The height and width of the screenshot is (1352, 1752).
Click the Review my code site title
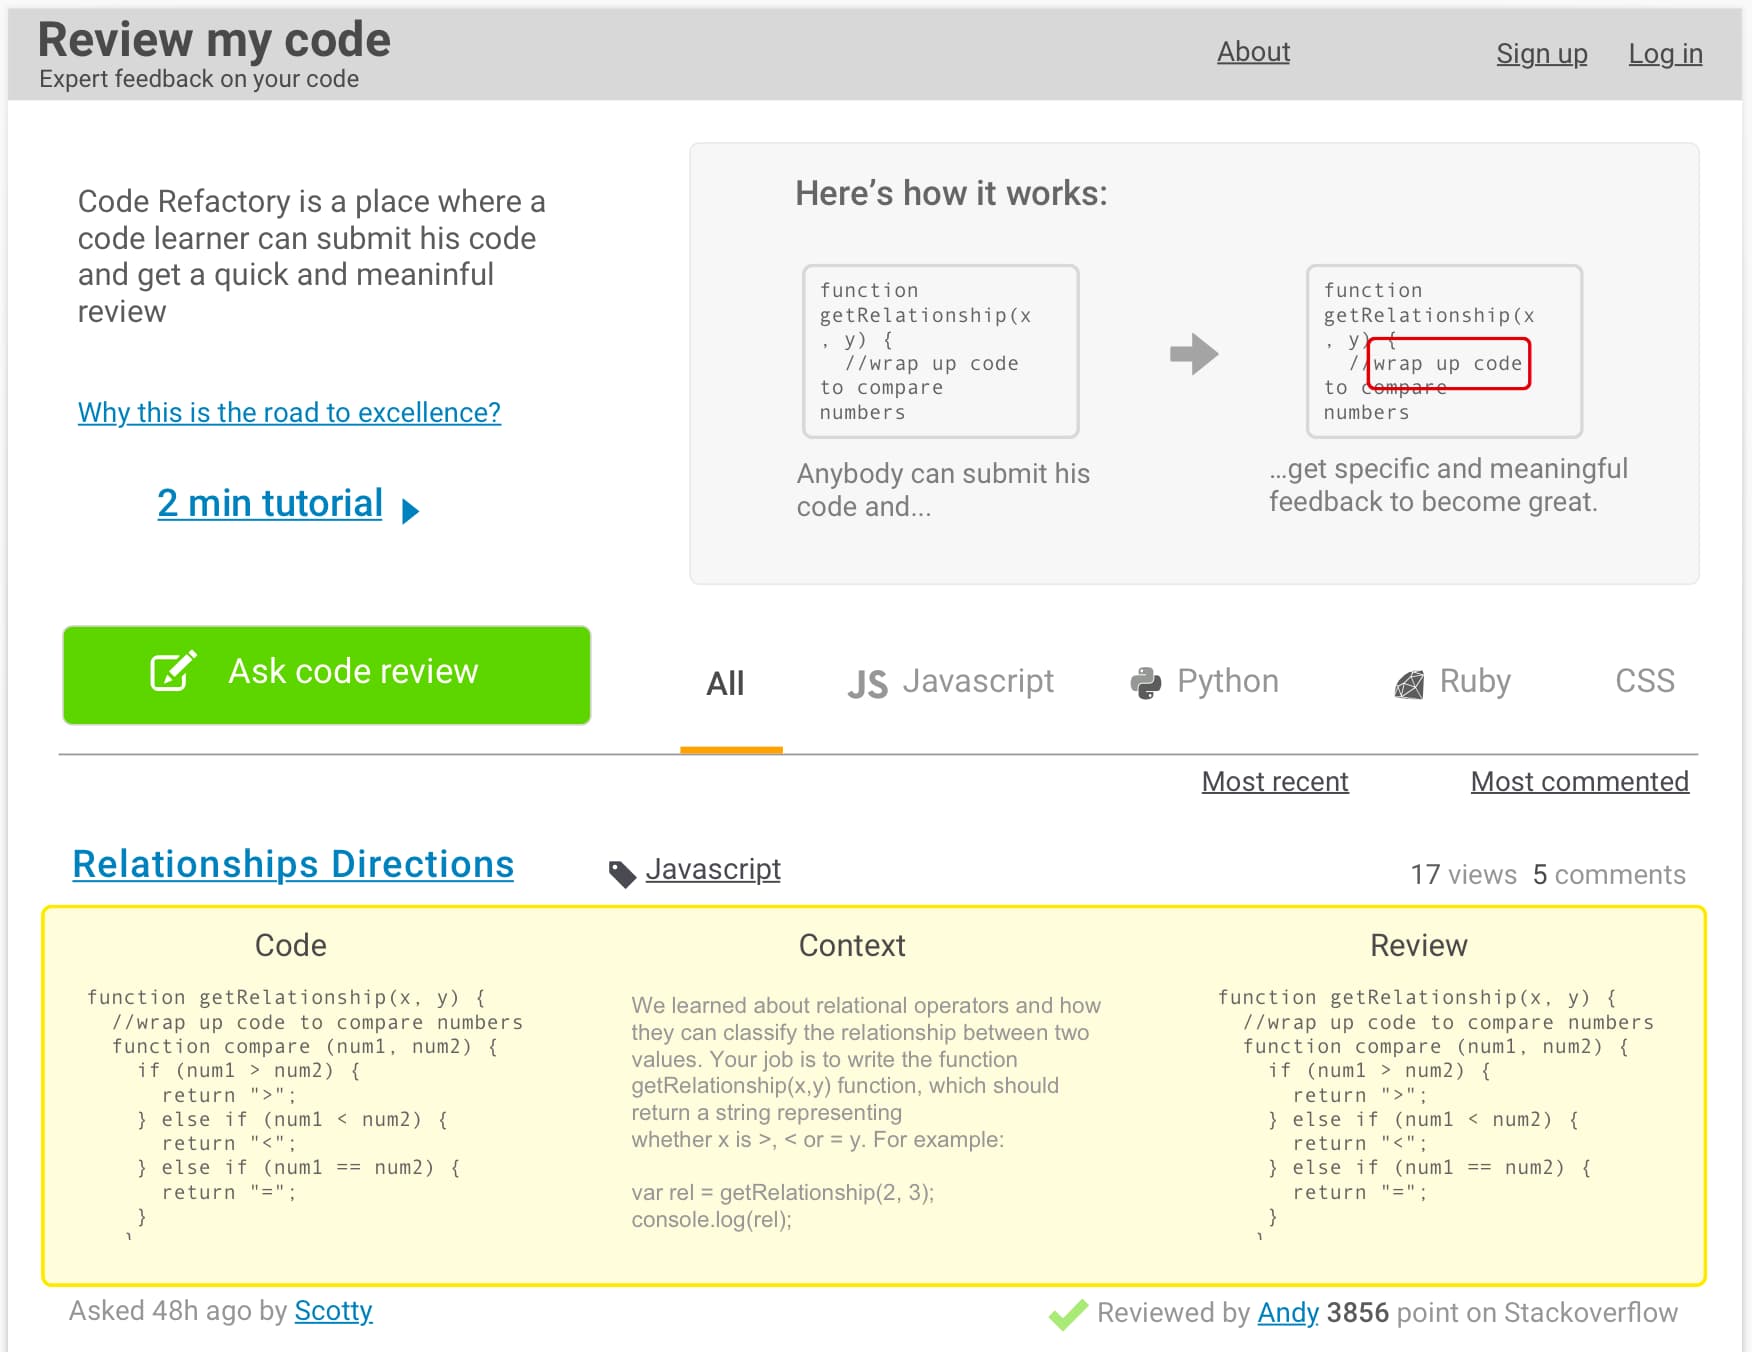coord(214,40)
